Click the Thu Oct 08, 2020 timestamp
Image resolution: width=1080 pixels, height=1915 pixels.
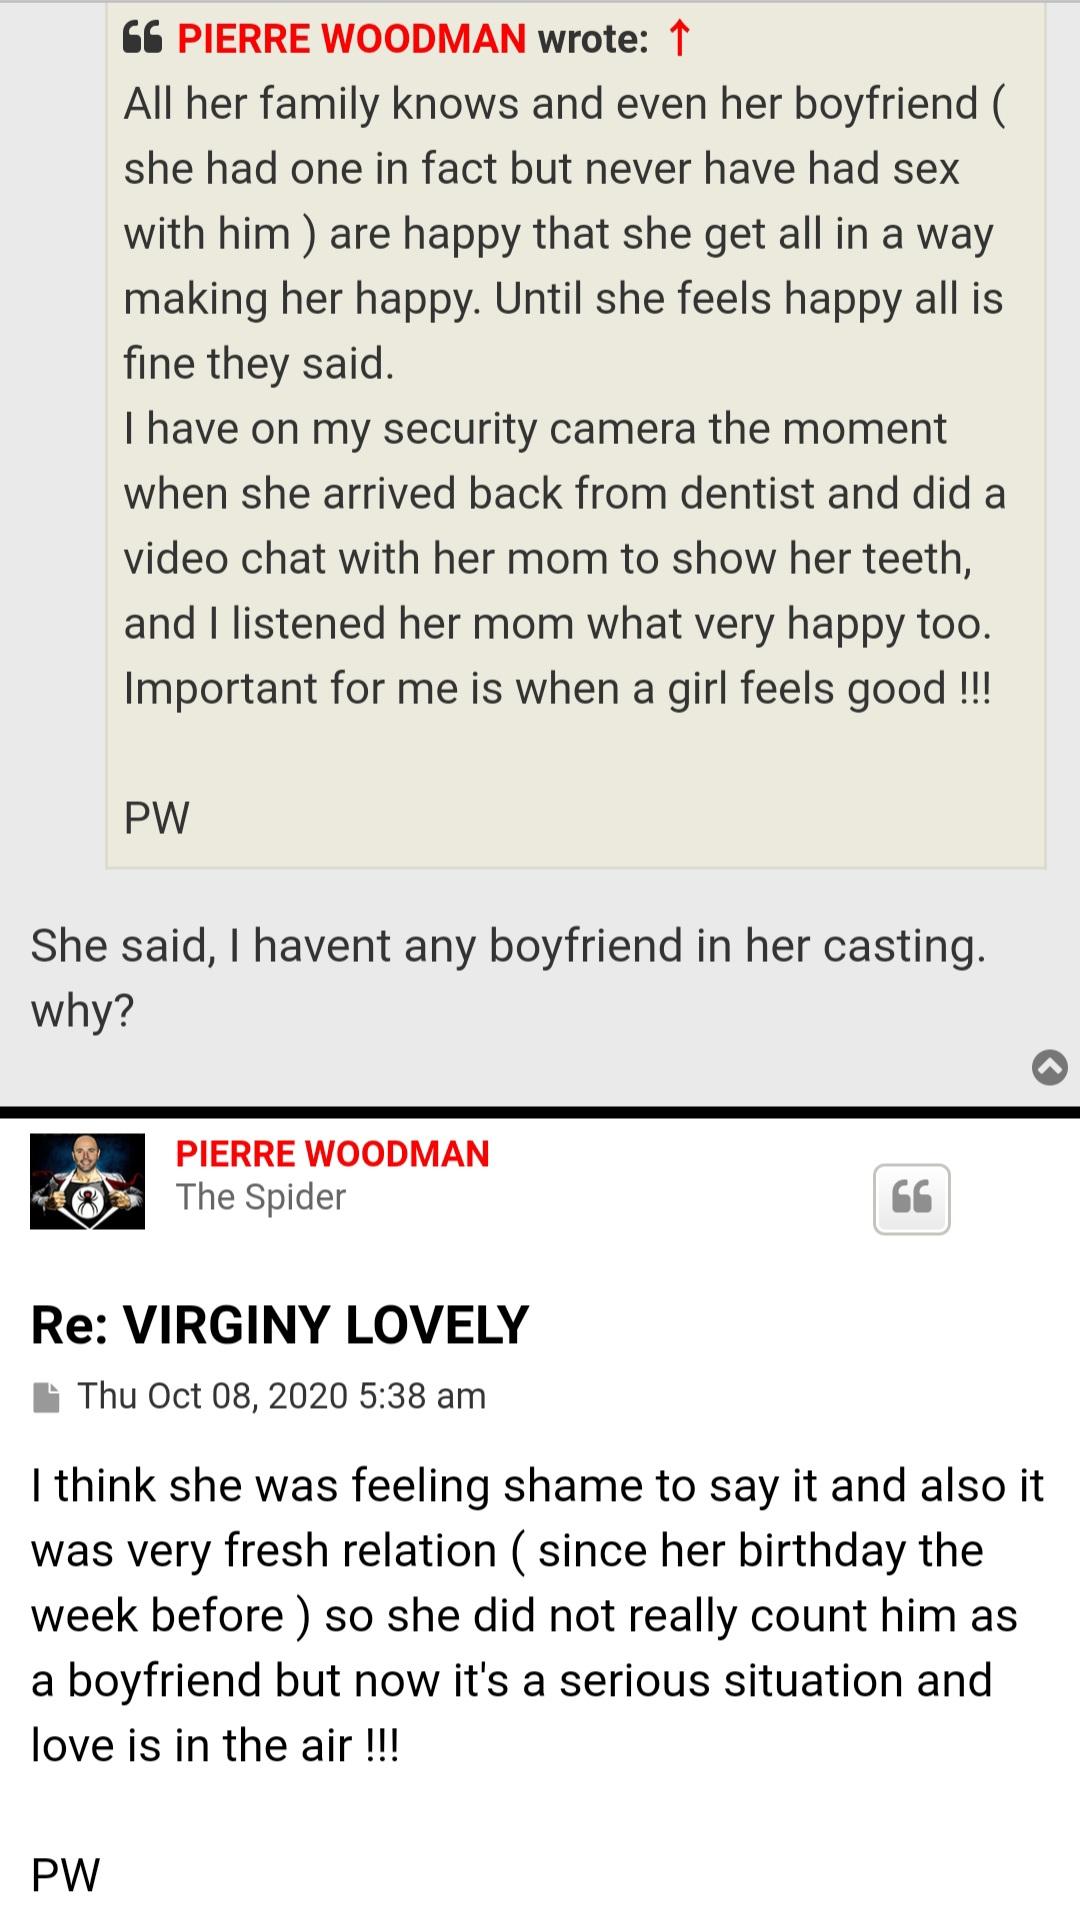[281, 1396]
